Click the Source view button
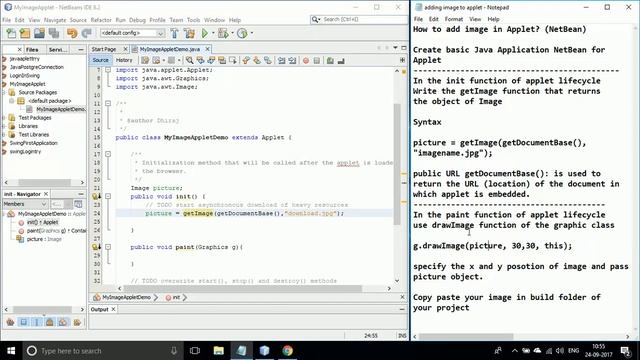Screen dimensions: 640x360 [x=100, y=60]
